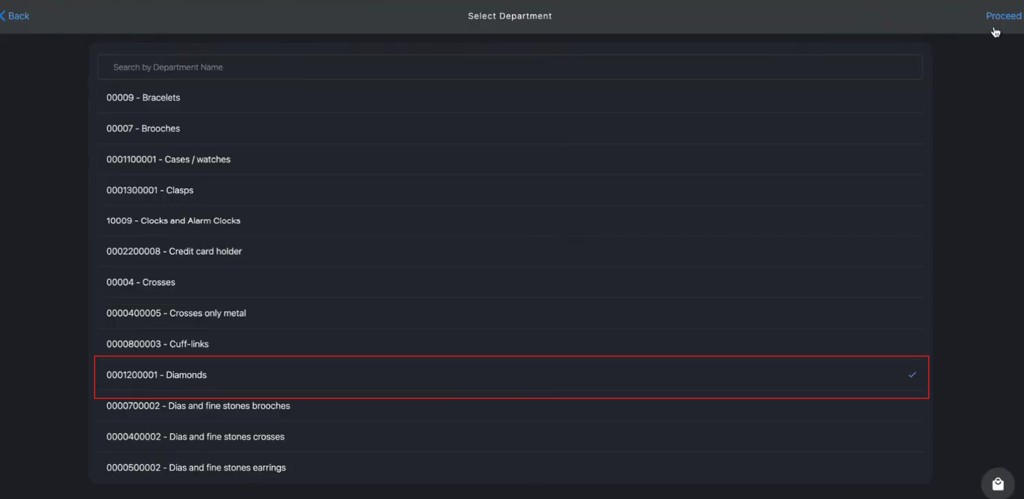Image resolution: width=1024 pixels, height=499 pixels.
Task: Select Dias and fine stones crosses
Action: (x=509, y=436)
